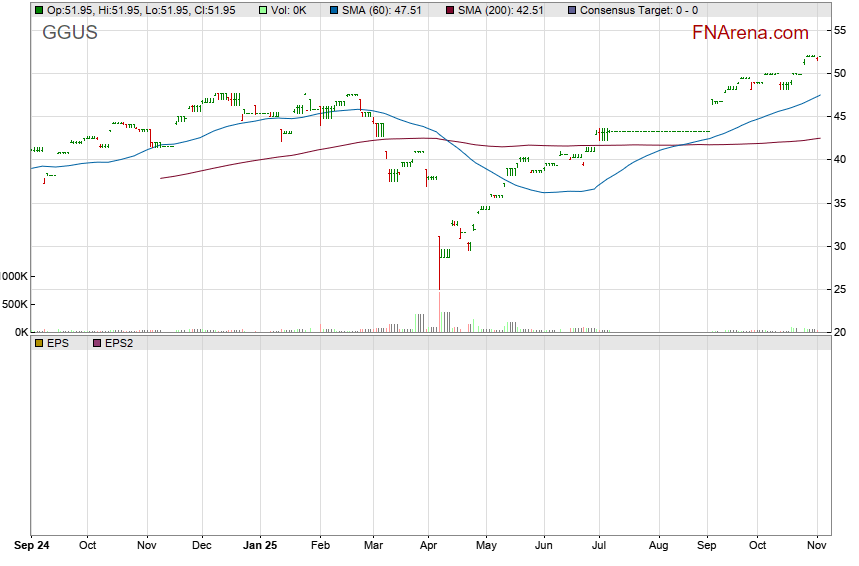The height and width of the screenshot is (566, 859).
Task: Click the Jan 25 date axis label
Action: point(260,546)
